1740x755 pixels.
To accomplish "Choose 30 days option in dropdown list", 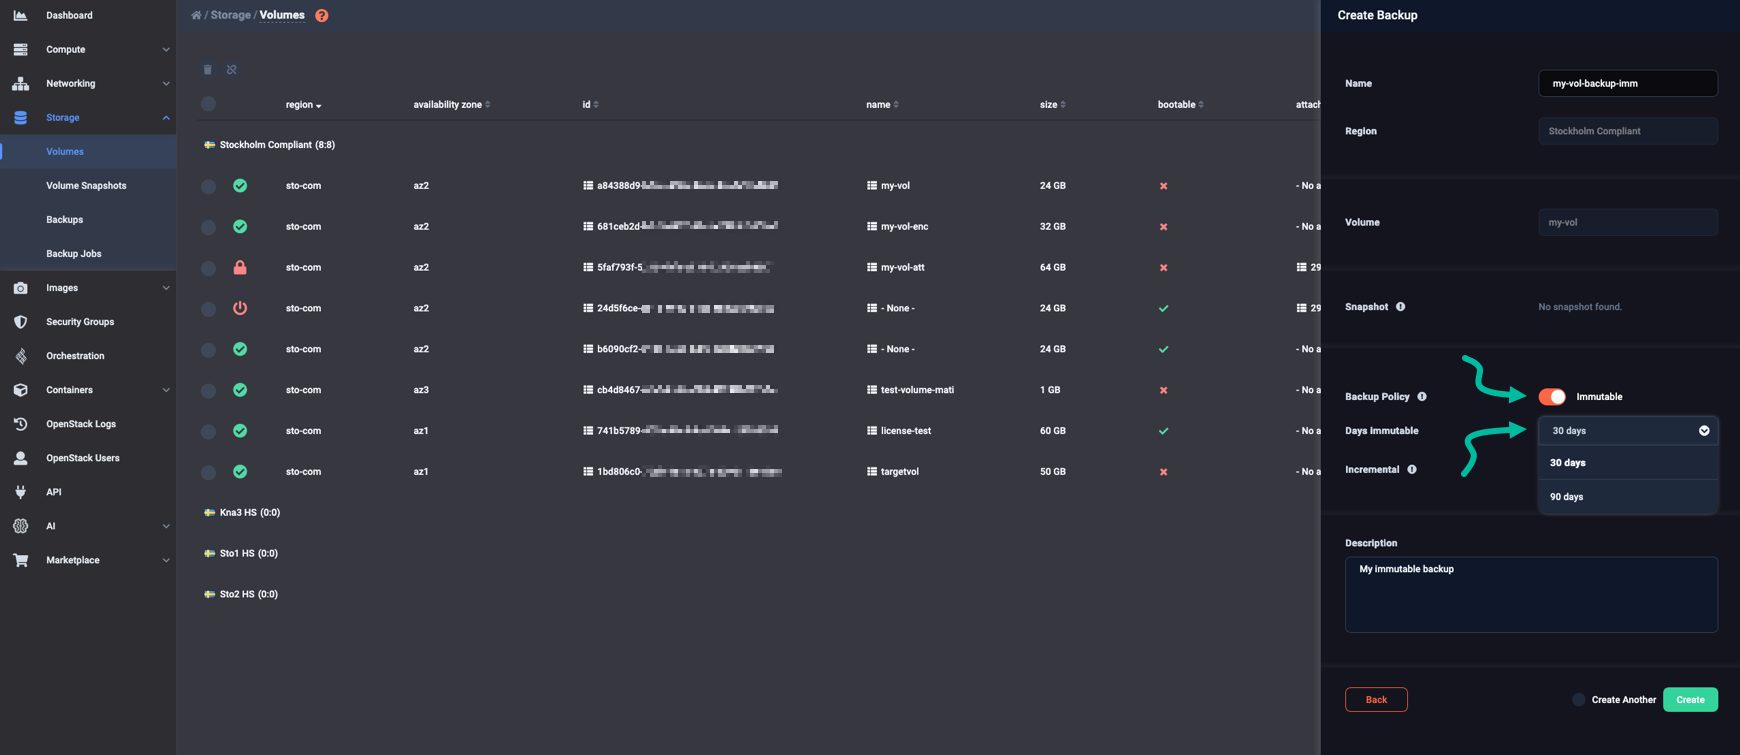I will tap(1628, 463).
